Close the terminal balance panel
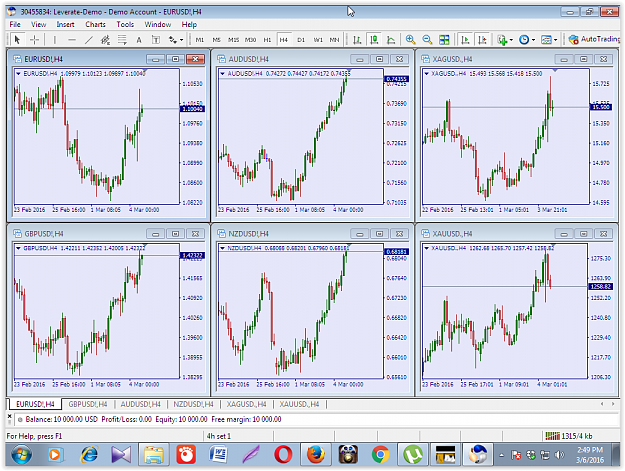 click(10, 416)
